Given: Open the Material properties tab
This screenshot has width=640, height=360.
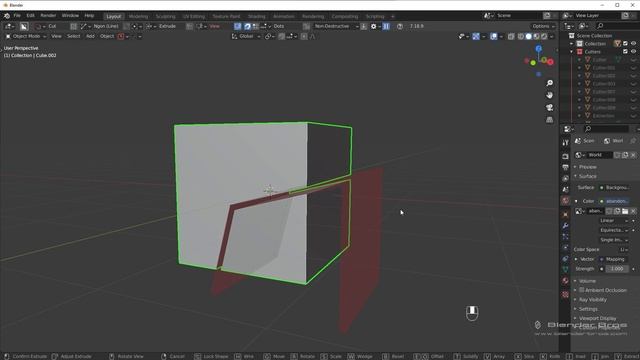Looking at the screenshot, I should 565,280.
